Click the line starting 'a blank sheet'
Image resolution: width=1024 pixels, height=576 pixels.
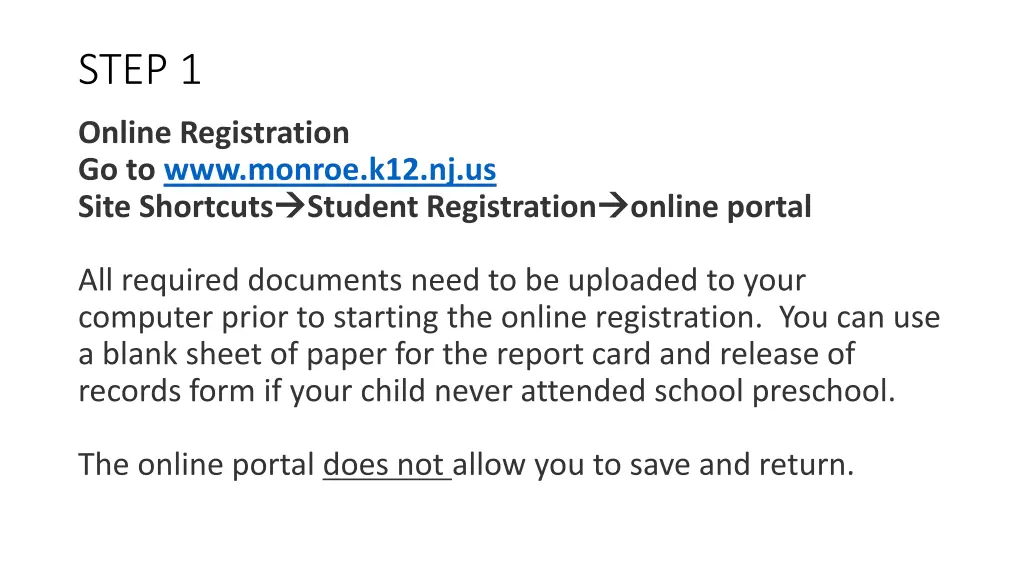tap(466, 355)
